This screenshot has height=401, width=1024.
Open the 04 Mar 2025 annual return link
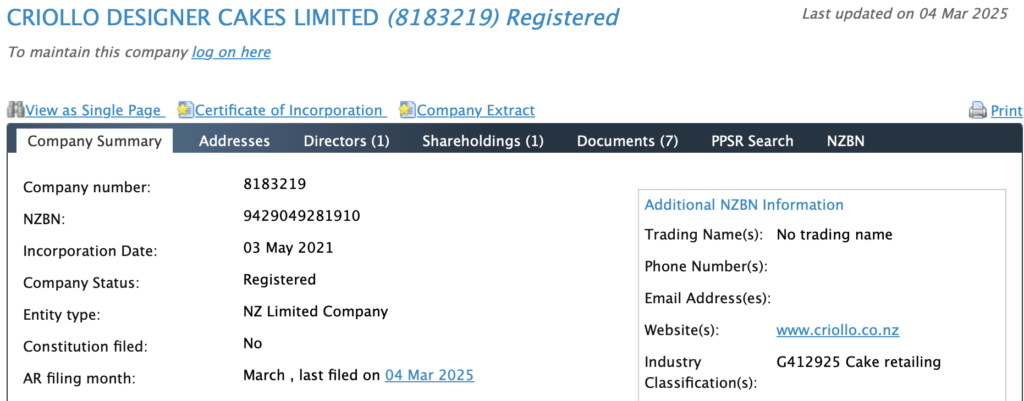tap(430, 376)
